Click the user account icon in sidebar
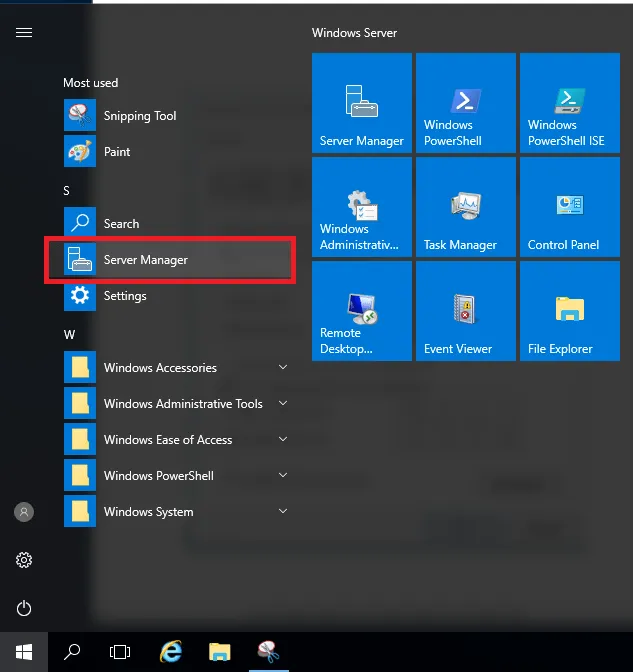Screen dimensions: 633x672 (24, 512)
